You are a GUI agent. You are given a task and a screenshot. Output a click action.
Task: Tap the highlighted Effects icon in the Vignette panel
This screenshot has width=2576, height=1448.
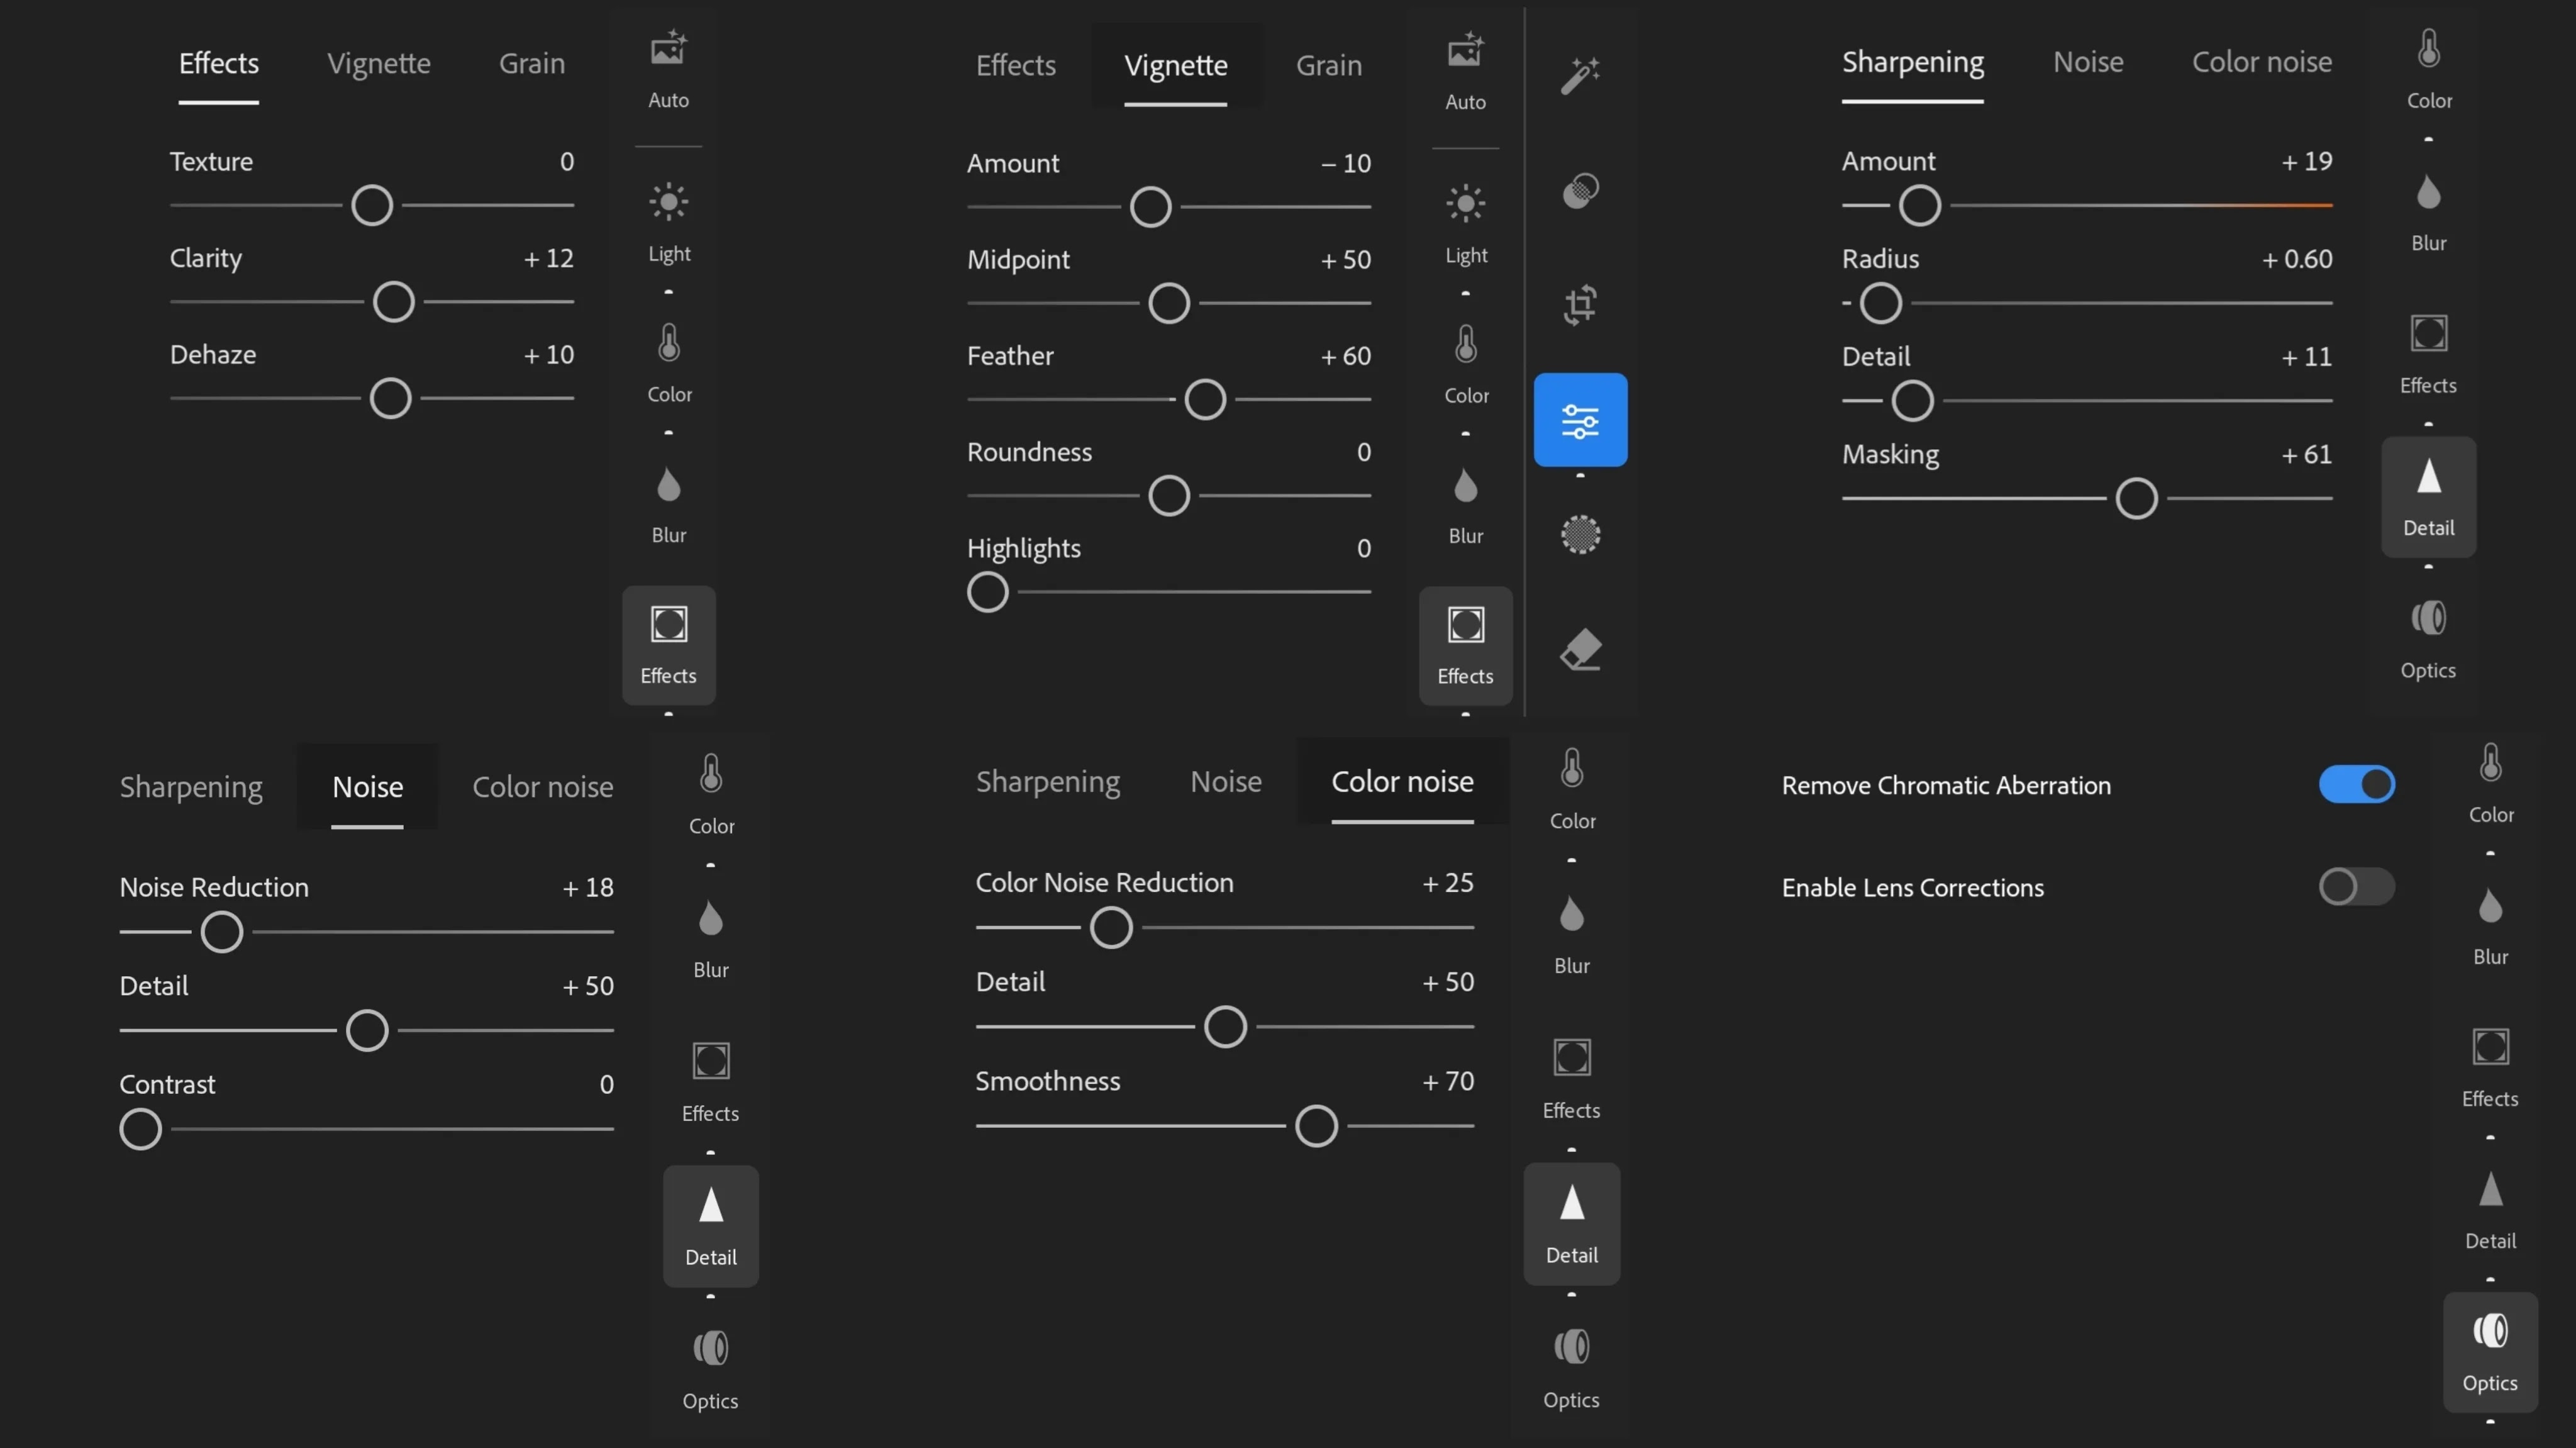1465,646
